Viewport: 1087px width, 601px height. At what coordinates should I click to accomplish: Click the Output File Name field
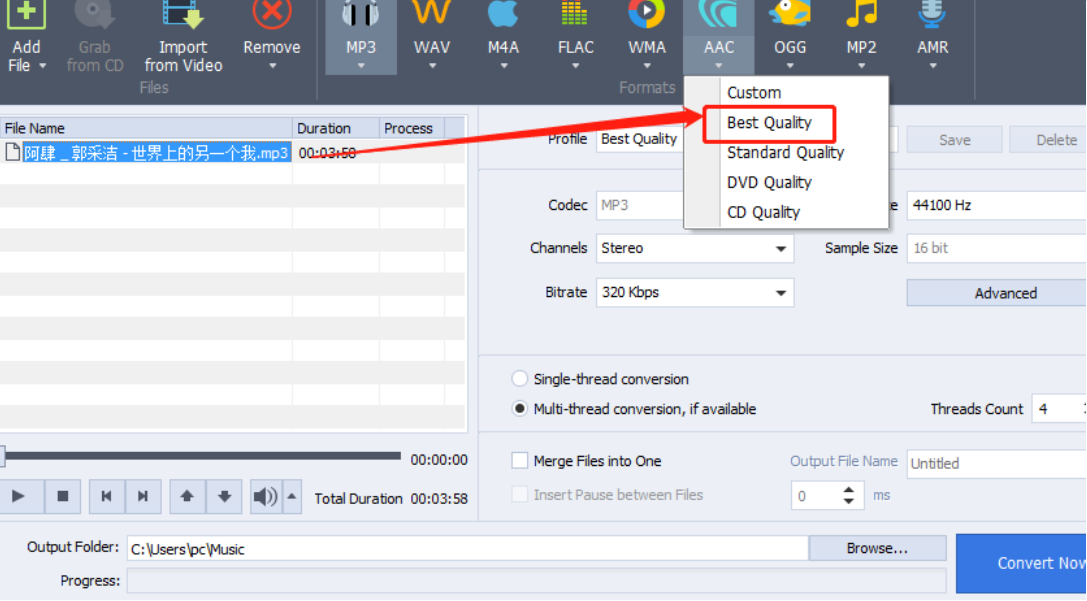click(997, 464)
